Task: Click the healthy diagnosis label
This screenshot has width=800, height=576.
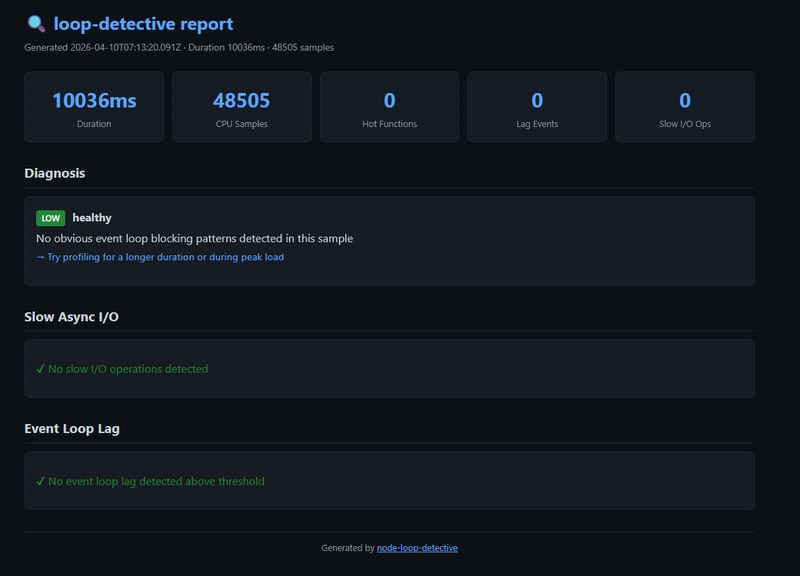Action: point(92,218)
